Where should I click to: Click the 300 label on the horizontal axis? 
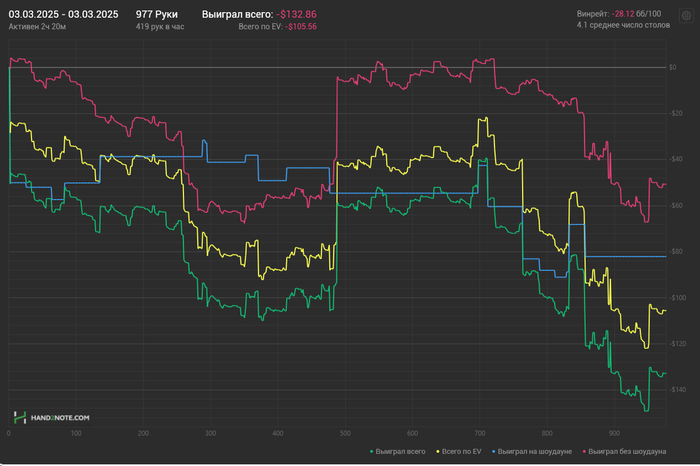coord(211,433)
